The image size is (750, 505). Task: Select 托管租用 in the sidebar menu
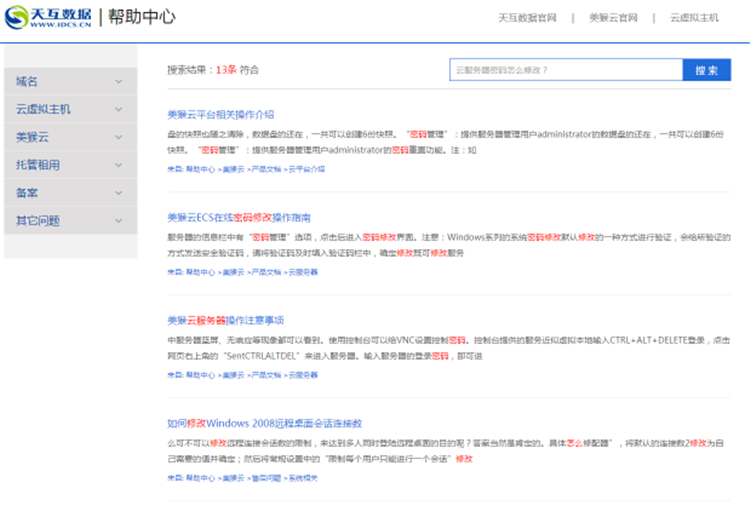point(71,165)
